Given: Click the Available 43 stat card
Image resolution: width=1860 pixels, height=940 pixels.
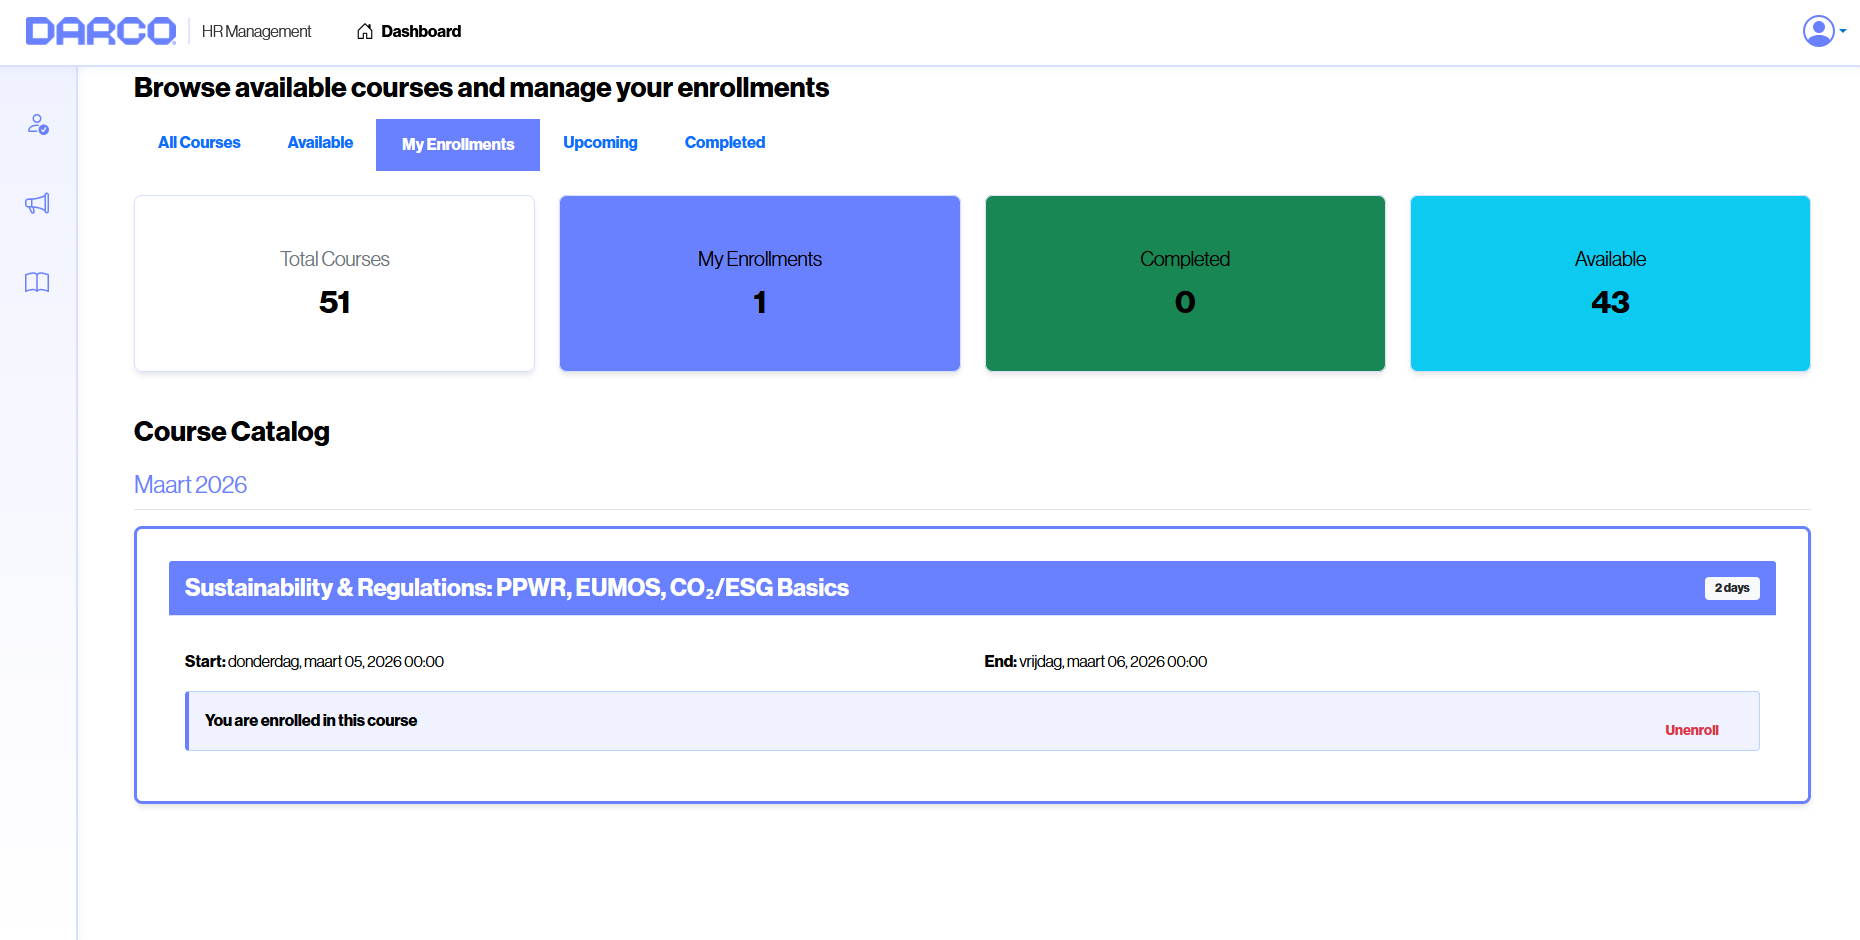Looking at the screenshot, I should tap(1609, 283).
